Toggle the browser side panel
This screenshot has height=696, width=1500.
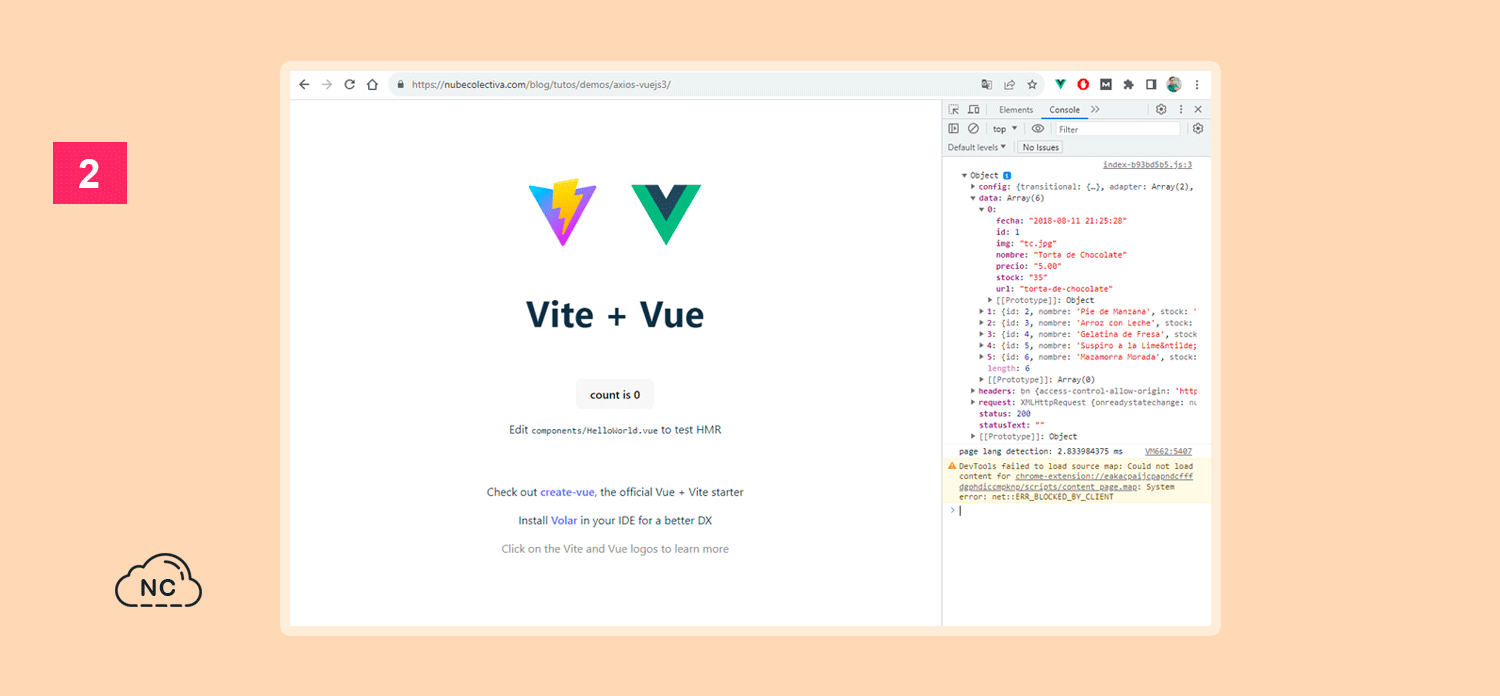[x=1151, y=85]
